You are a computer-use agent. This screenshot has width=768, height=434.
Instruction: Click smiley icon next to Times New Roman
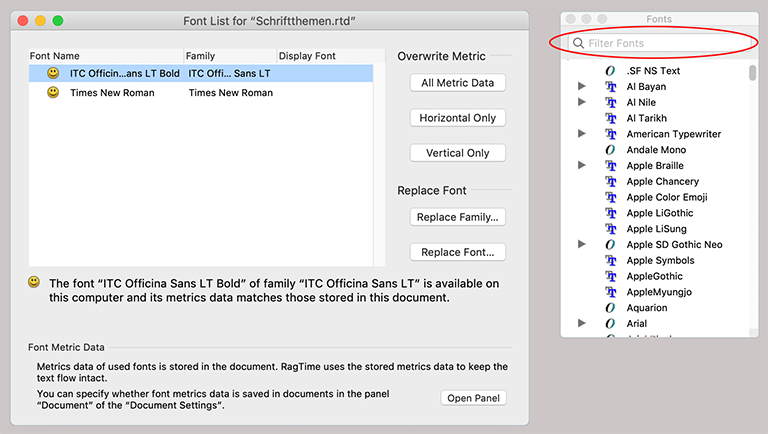click(x=53, y=92)
